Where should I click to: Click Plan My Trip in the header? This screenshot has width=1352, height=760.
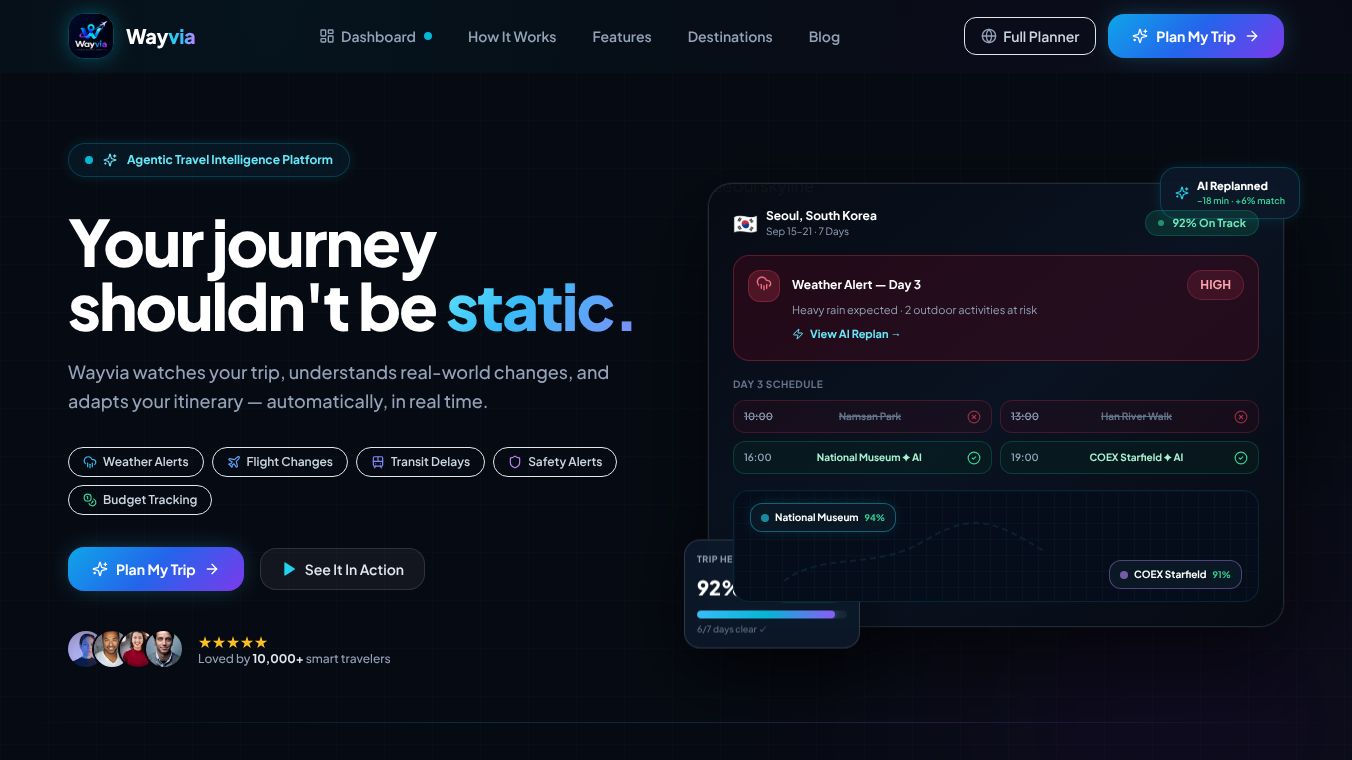pyautogui.click(x=1196, y=36)
